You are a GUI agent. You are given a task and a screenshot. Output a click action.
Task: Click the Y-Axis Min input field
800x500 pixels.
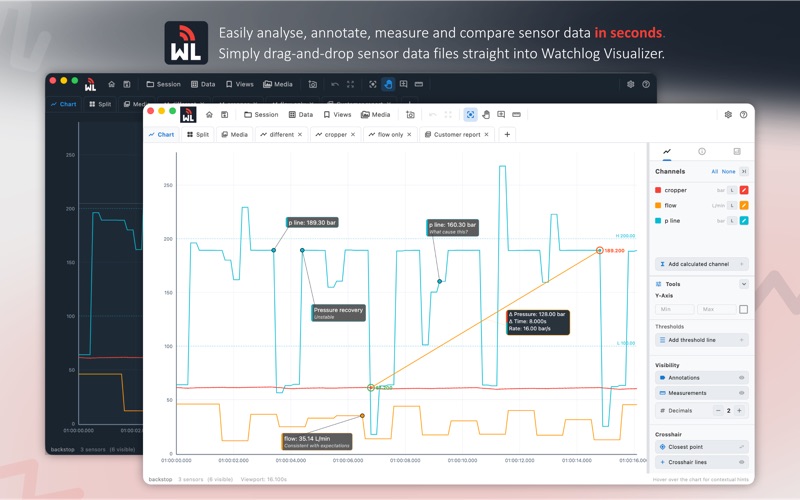click(x=674, y=309)
